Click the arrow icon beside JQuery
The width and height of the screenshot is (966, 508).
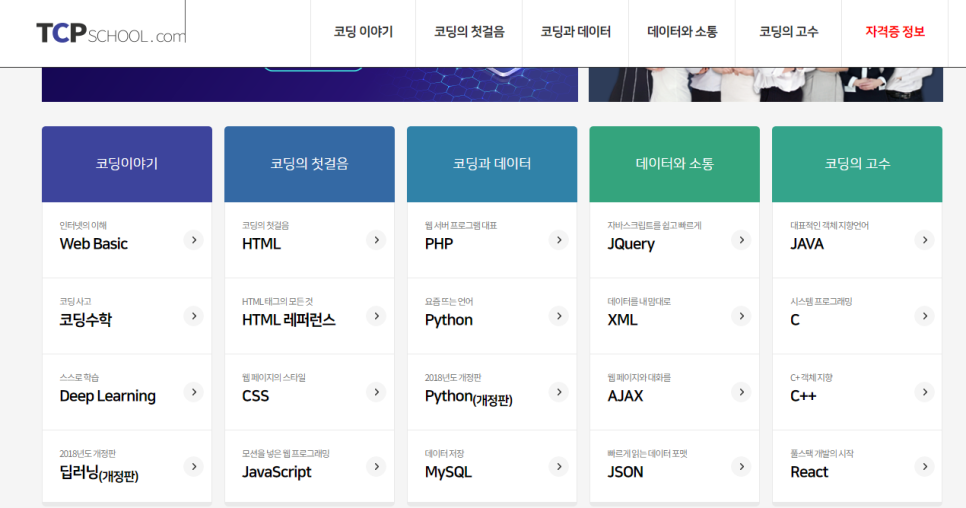741,240
